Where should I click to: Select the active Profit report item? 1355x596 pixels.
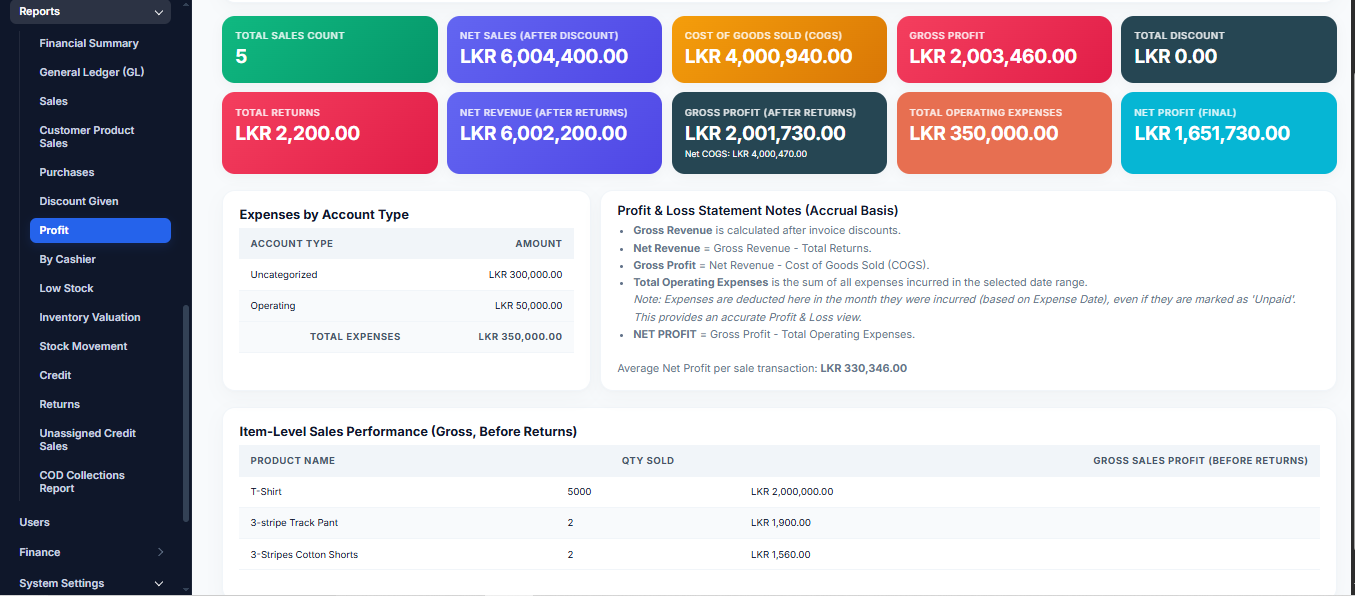click(x=100, y=230)
